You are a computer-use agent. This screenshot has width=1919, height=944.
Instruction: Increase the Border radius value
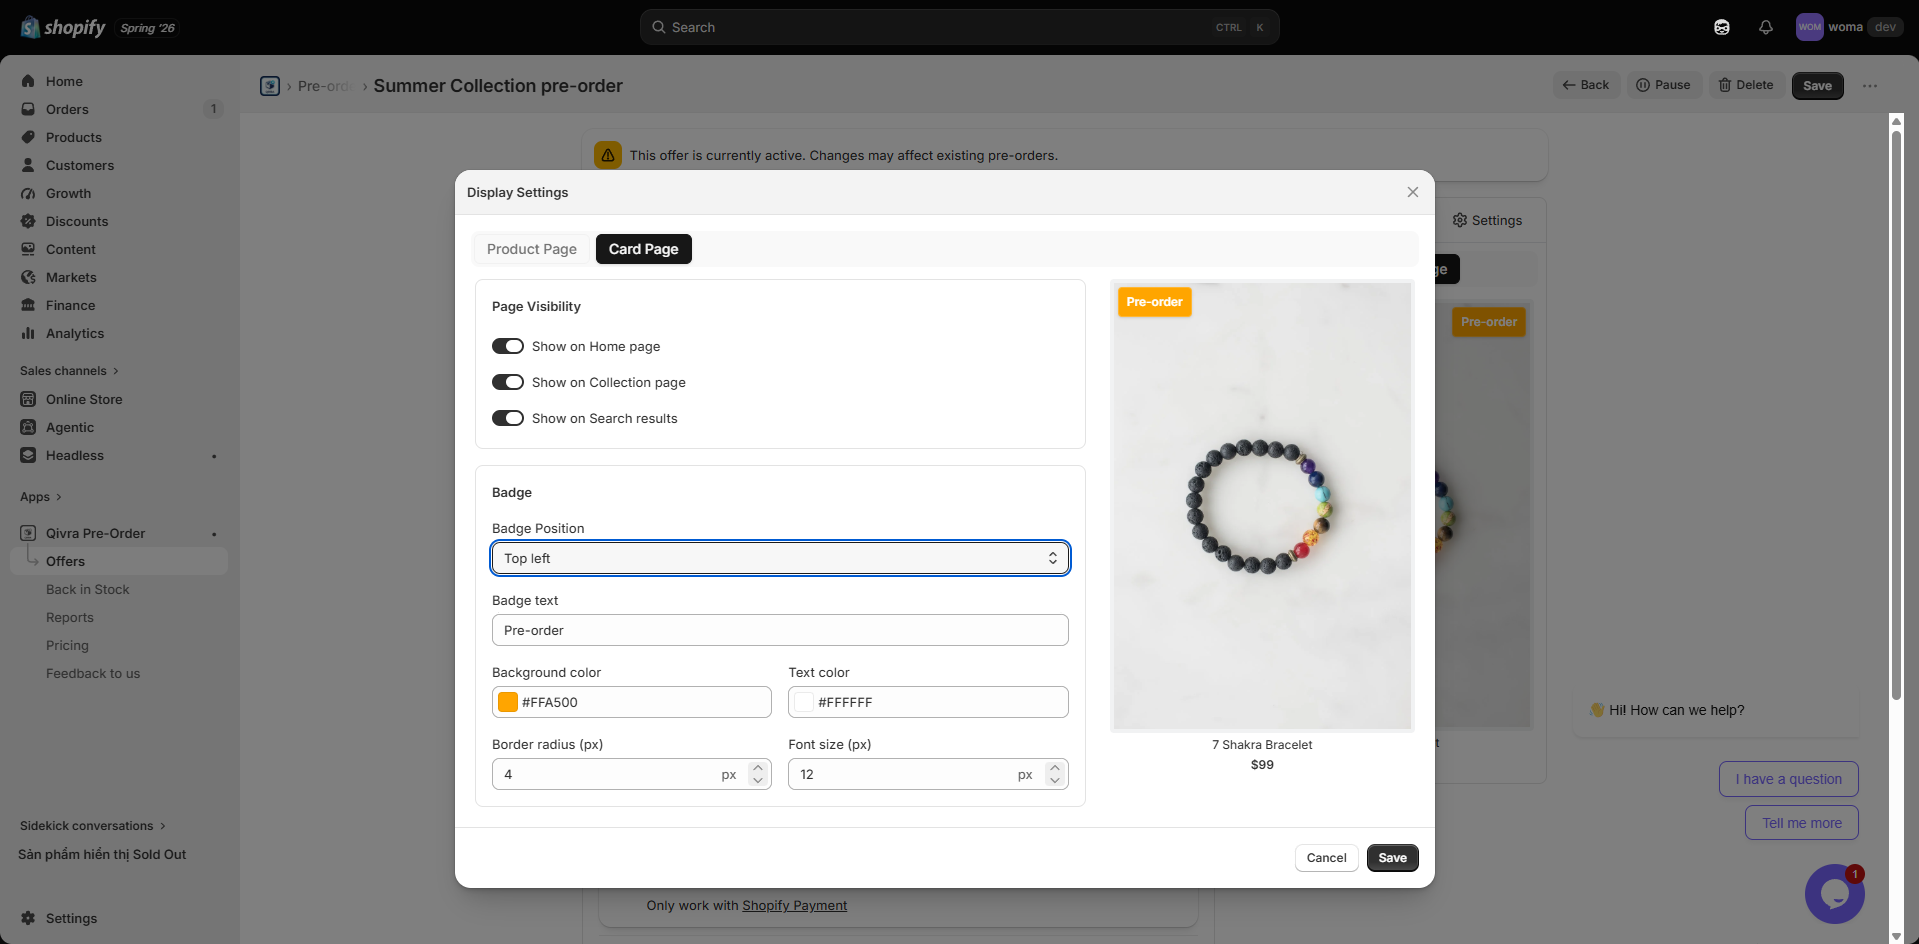(x=758, y=768)
